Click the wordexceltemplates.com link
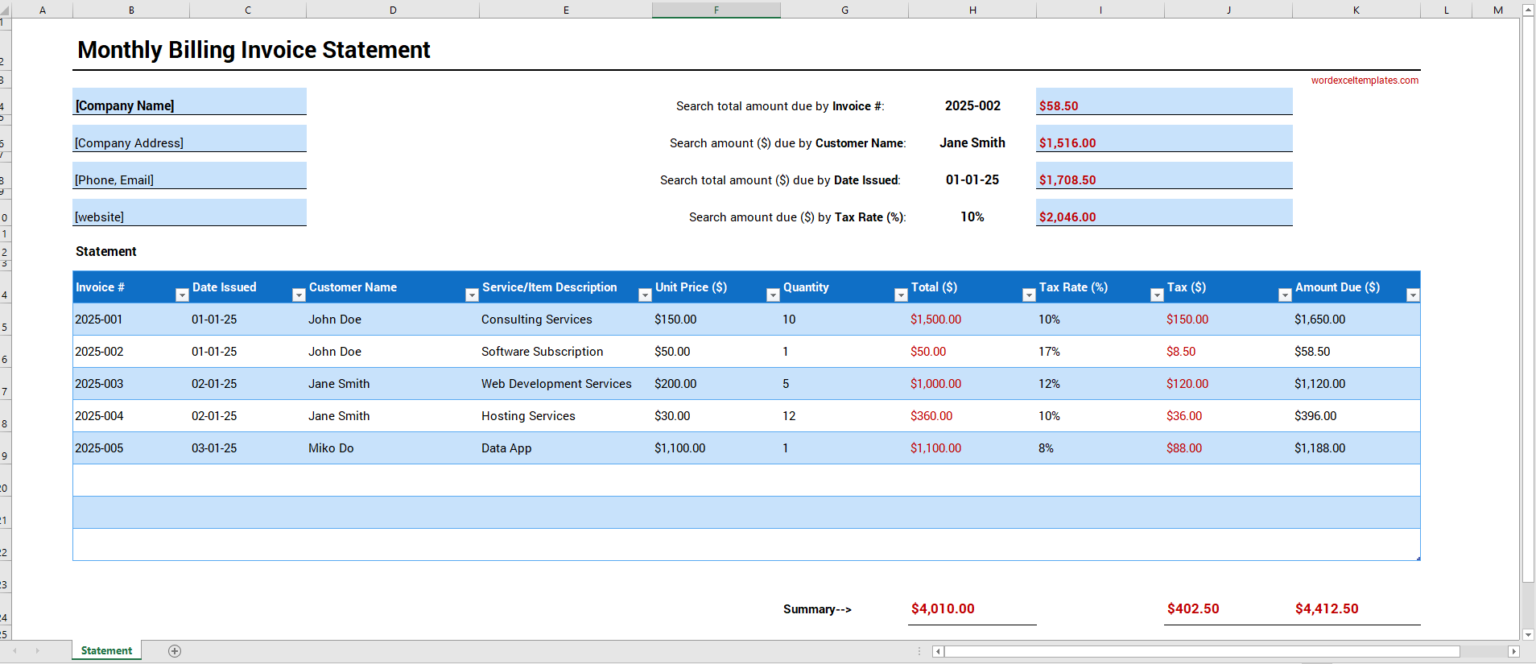This screenshot has height=664, width=1536. click(x=1364, y=80)
